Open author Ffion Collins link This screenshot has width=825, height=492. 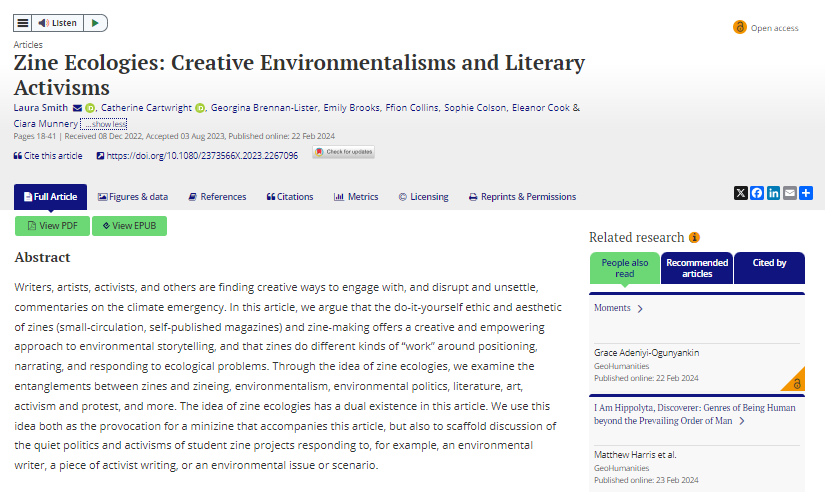412,107
